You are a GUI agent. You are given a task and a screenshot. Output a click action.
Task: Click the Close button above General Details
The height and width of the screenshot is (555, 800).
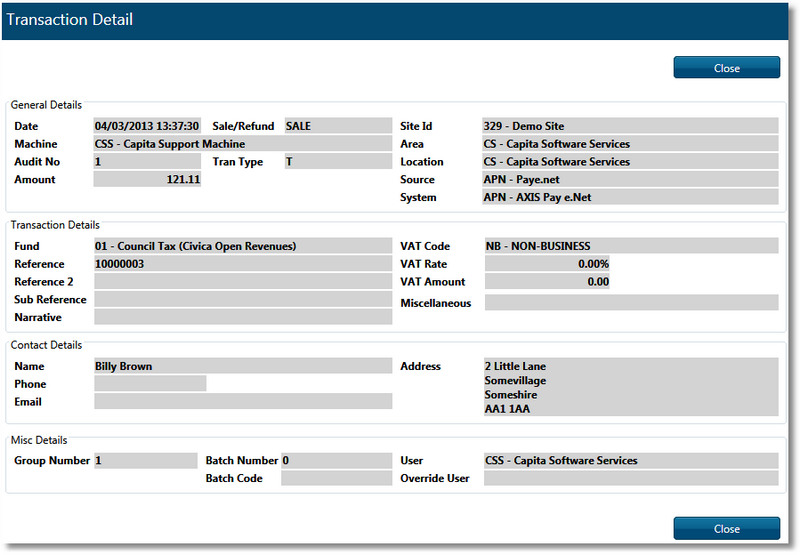[x=726, y=68]
